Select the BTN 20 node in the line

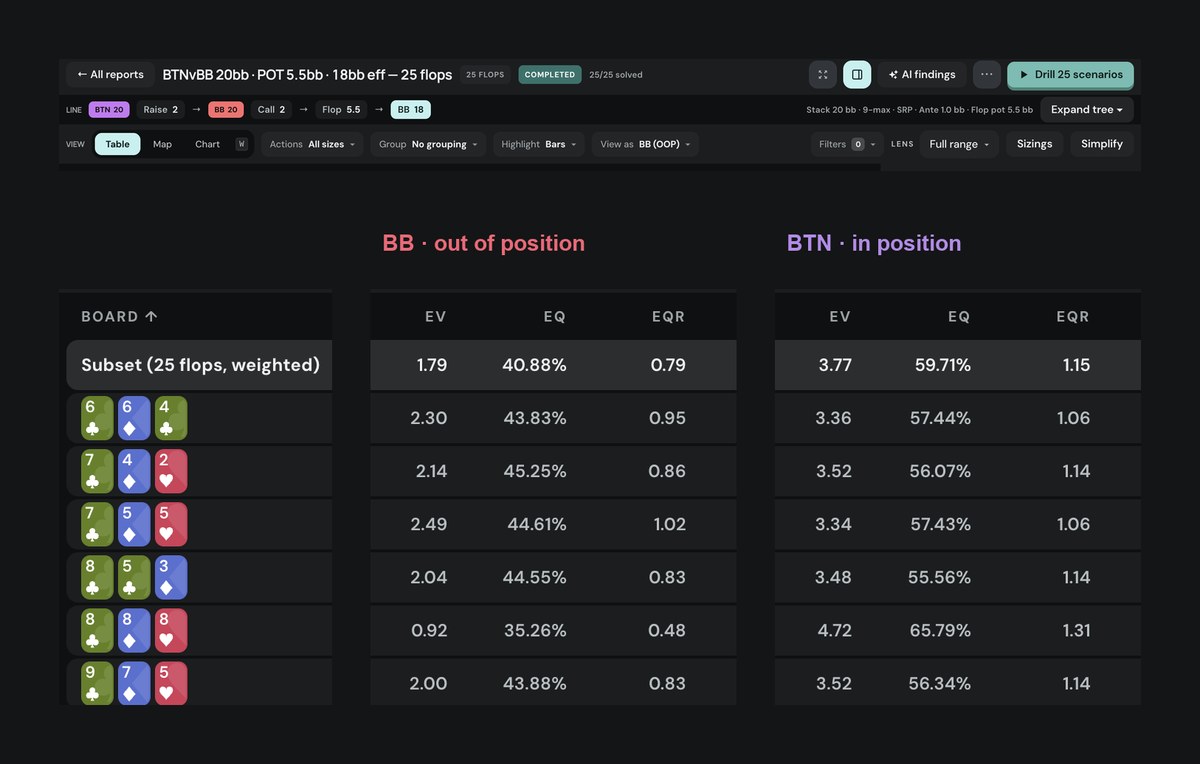coord(110,110)
